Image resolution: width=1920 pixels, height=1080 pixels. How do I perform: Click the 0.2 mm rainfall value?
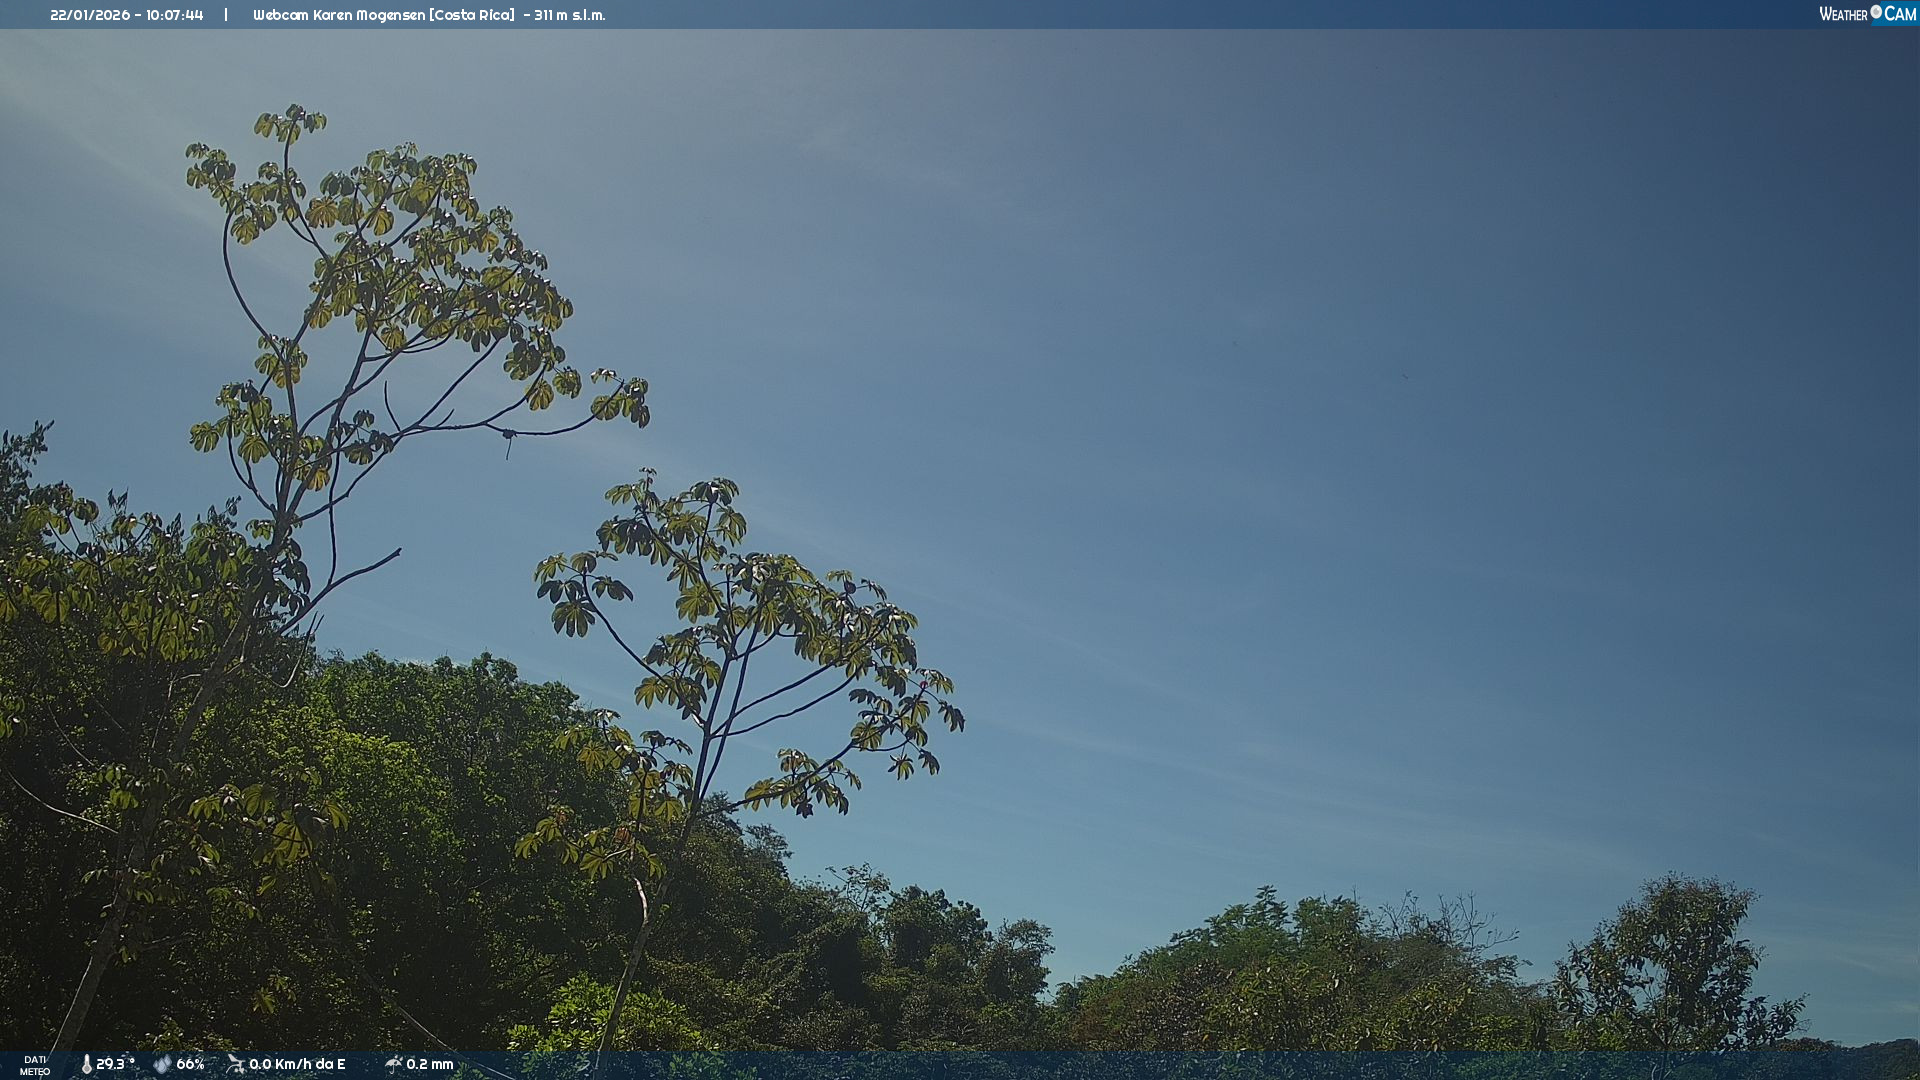430,1064
